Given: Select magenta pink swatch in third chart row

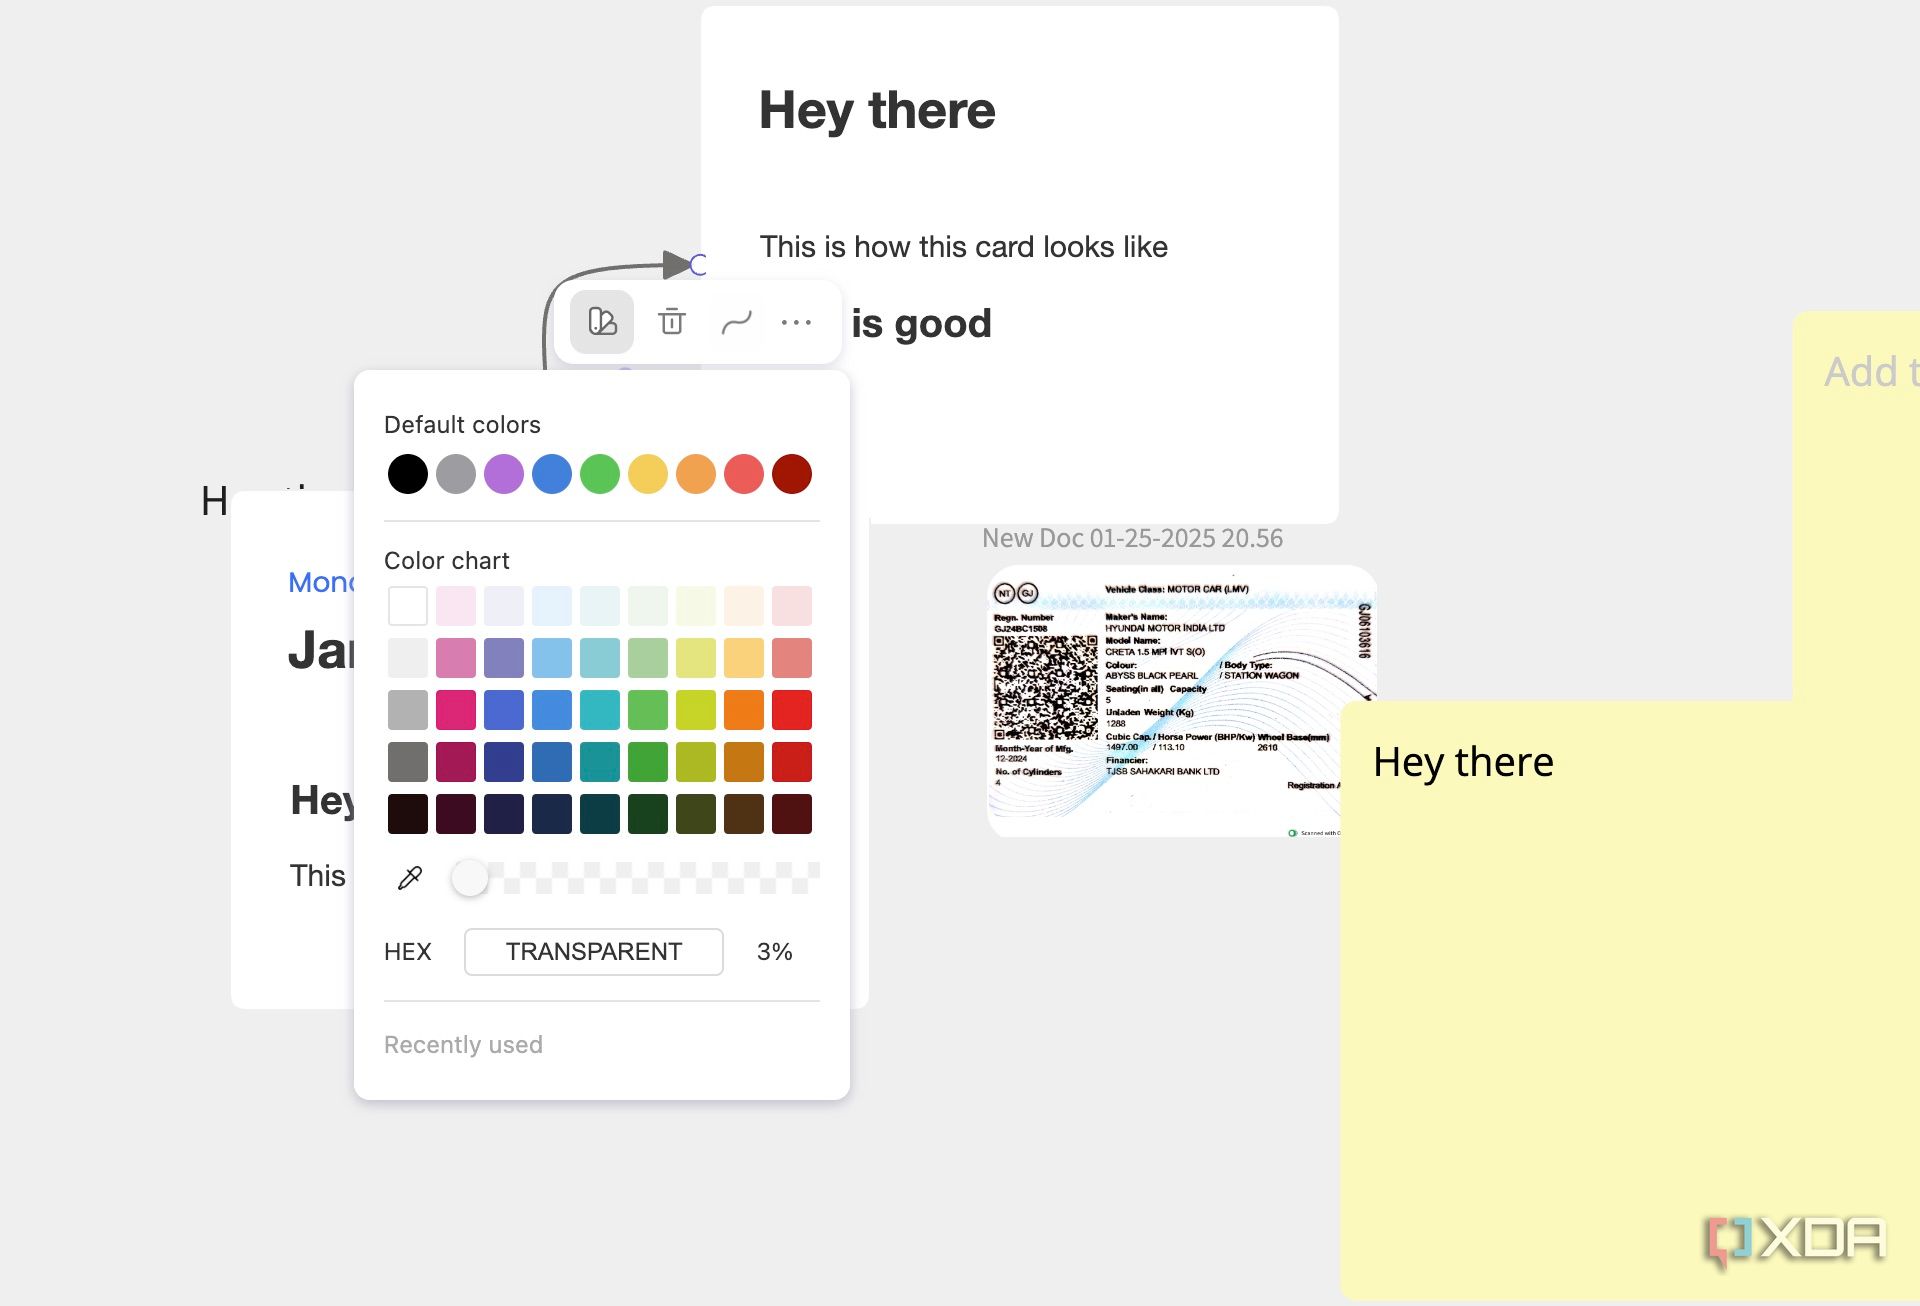Looking at the screenshot, I should point(456,710).
